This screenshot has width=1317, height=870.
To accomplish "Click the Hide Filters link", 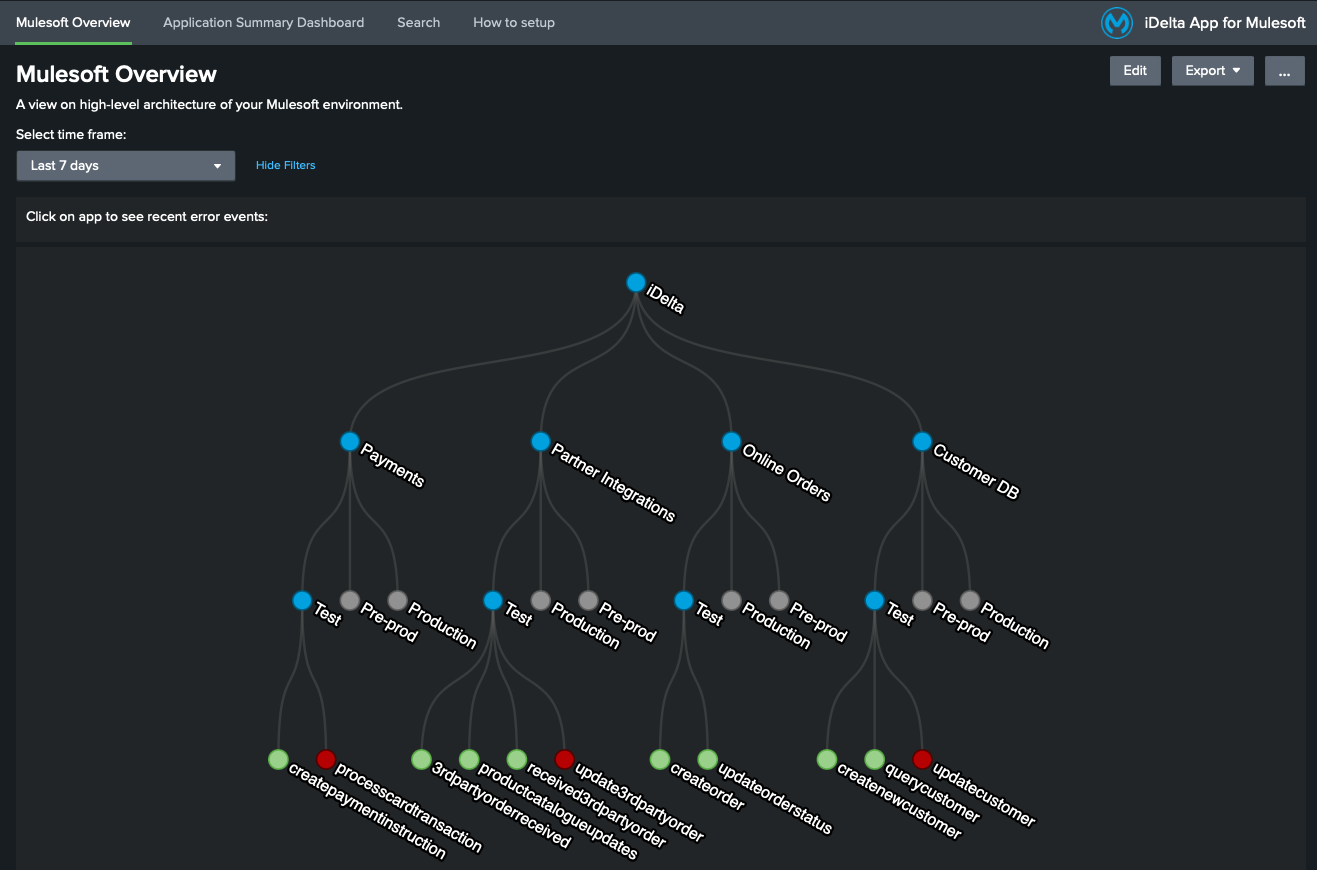I will coord(286,166).
